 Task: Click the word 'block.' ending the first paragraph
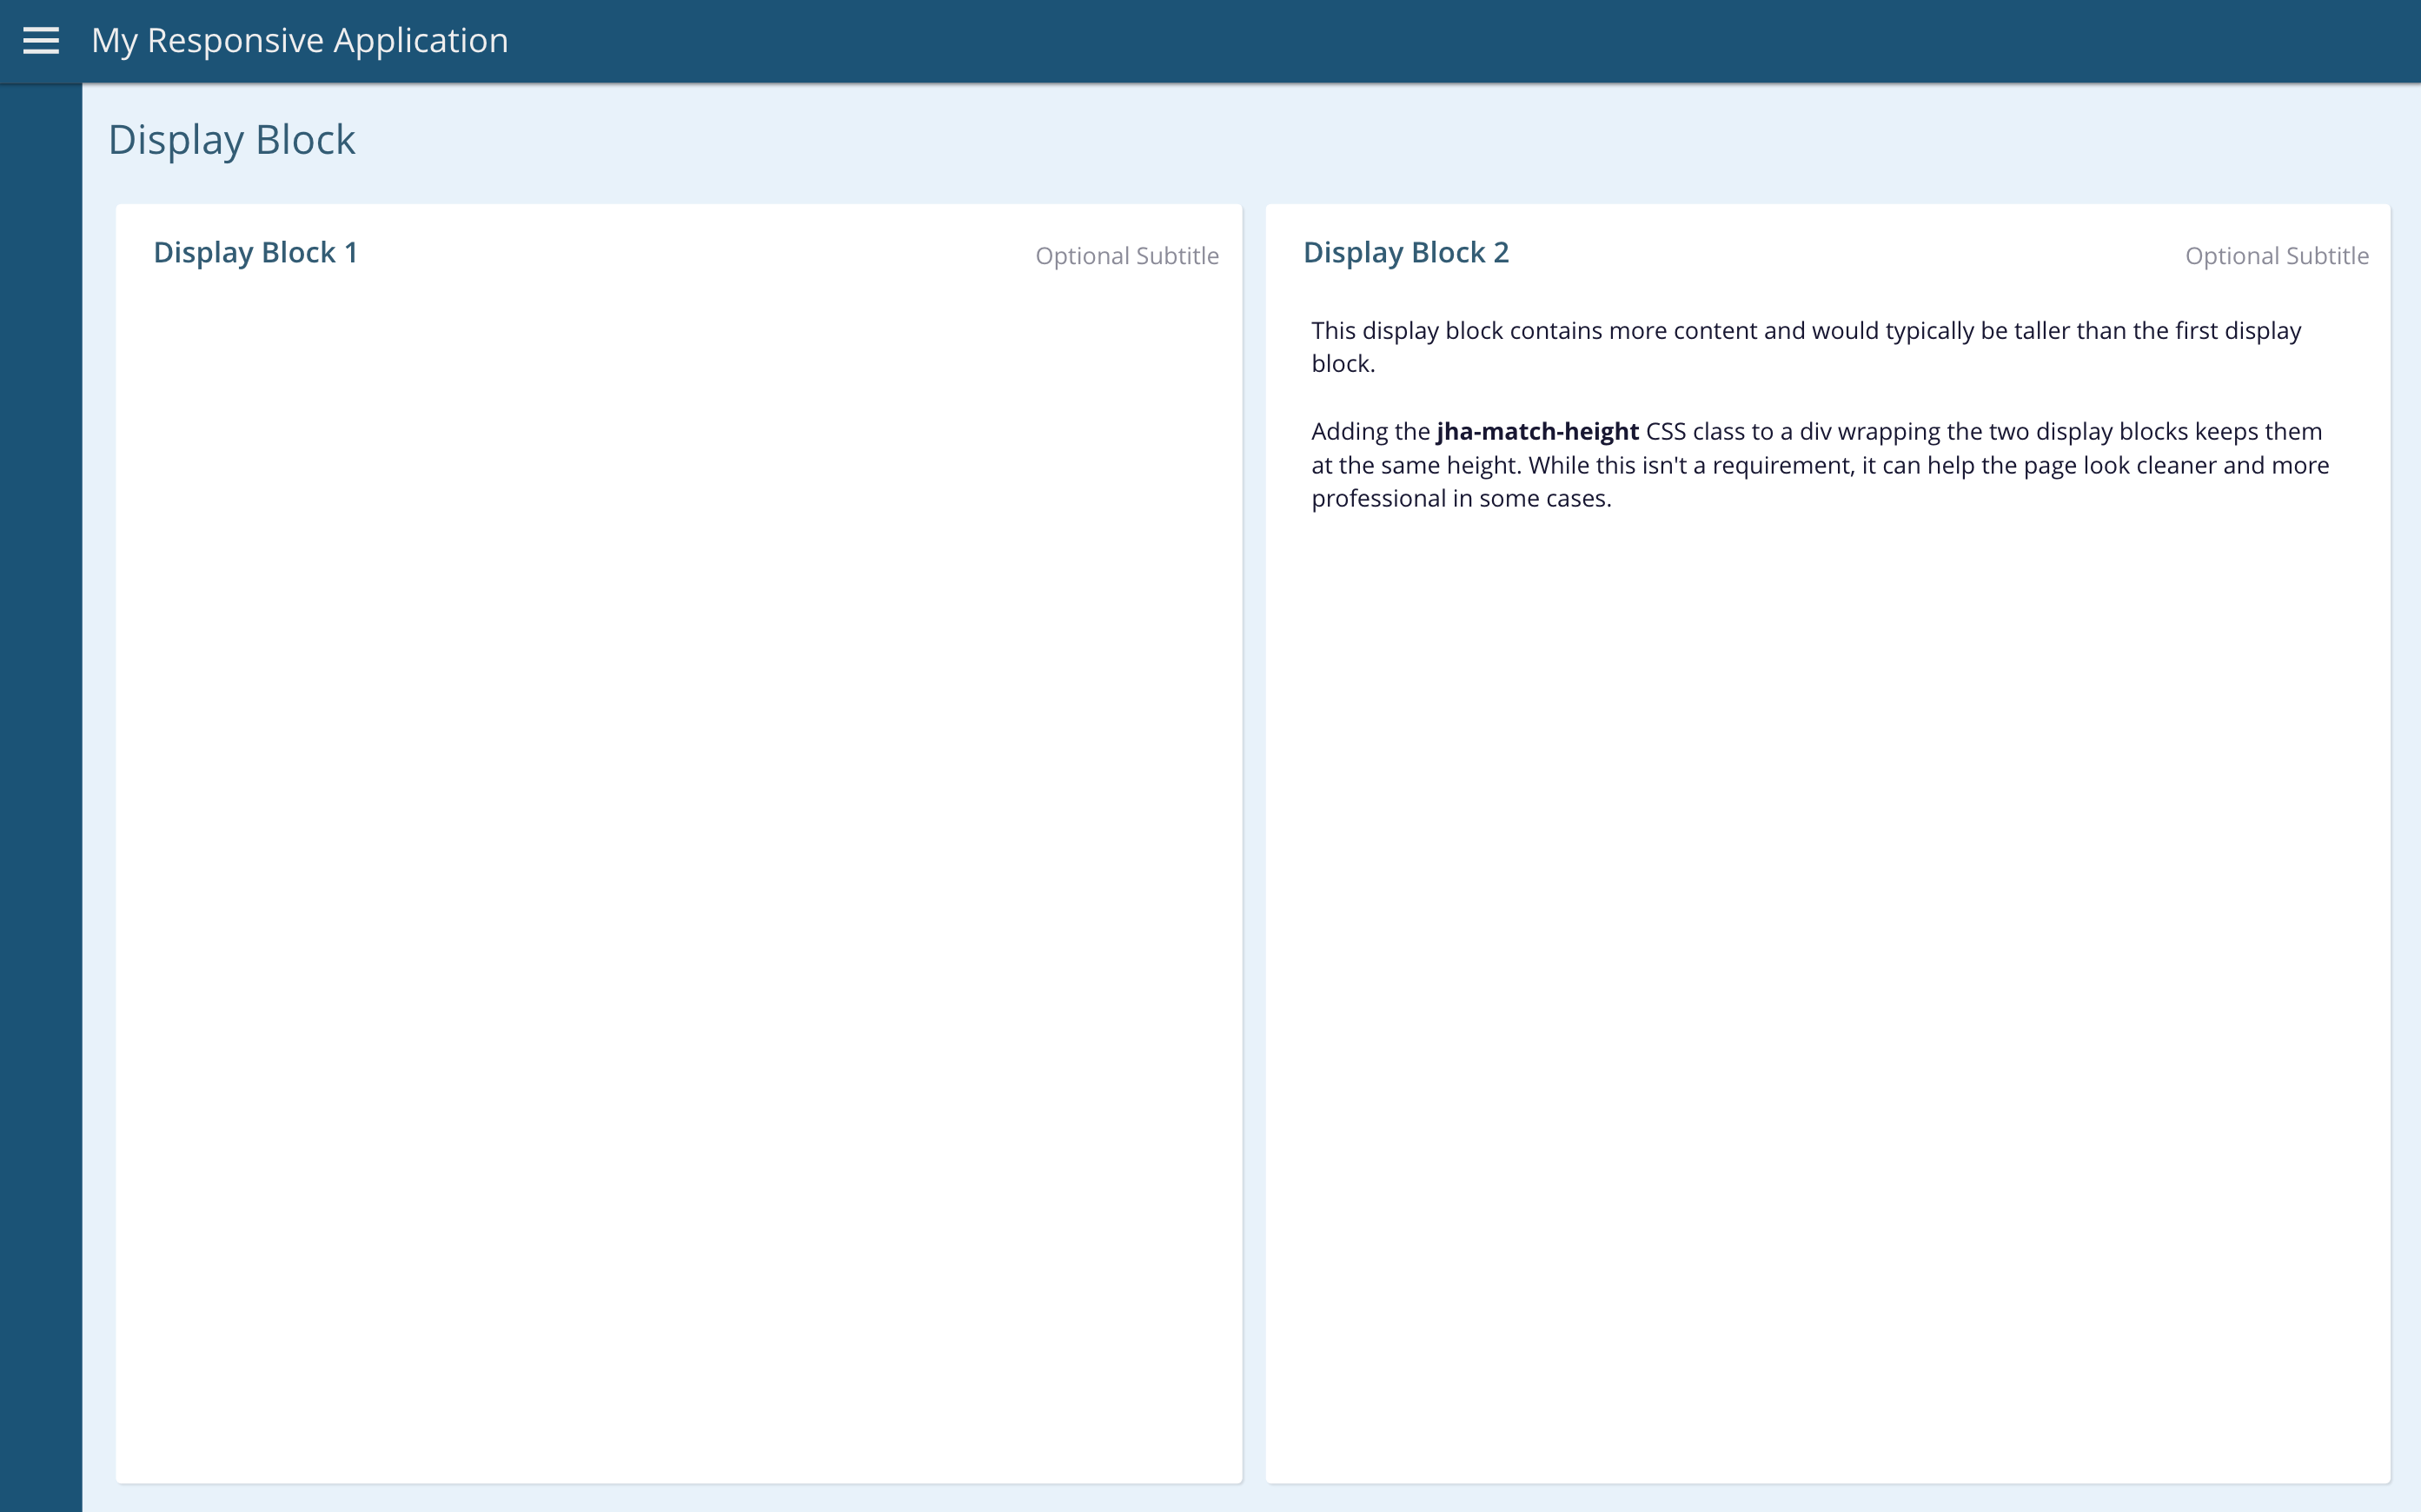pos(1343,365)
